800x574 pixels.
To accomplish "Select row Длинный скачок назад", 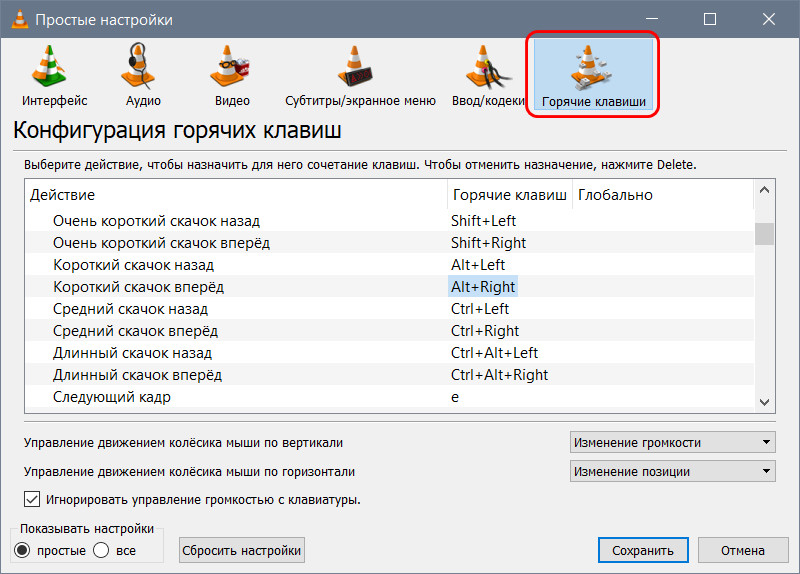I will [x=390, y=353].
